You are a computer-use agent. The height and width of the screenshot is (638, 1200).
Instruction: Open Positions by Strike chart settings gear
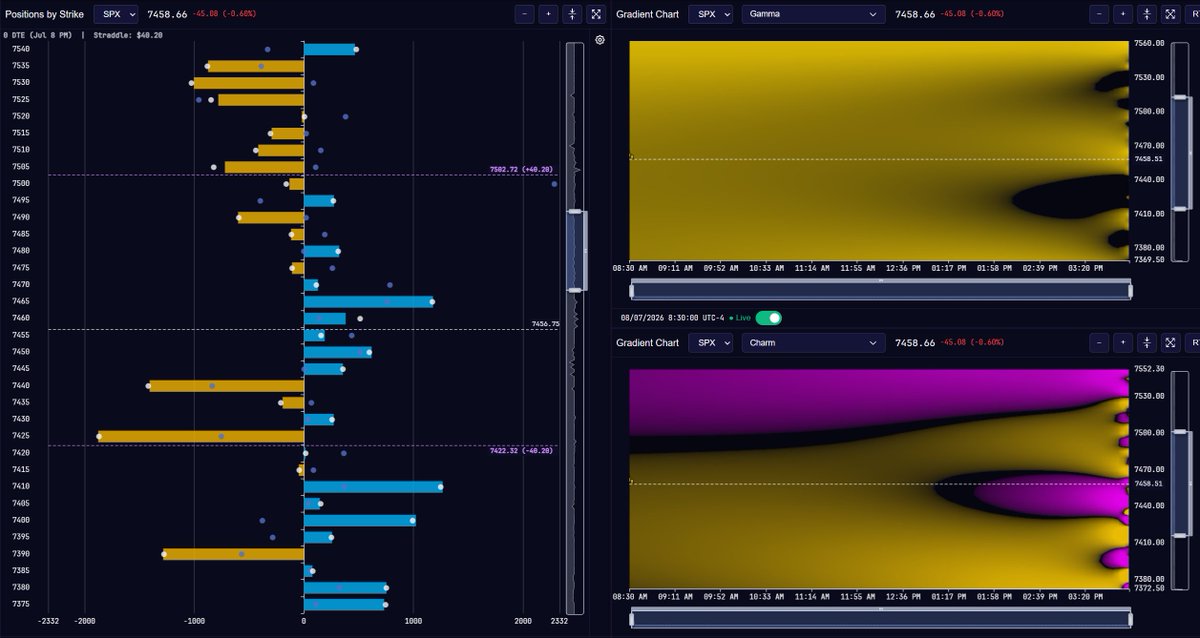[x=600, y=40]
